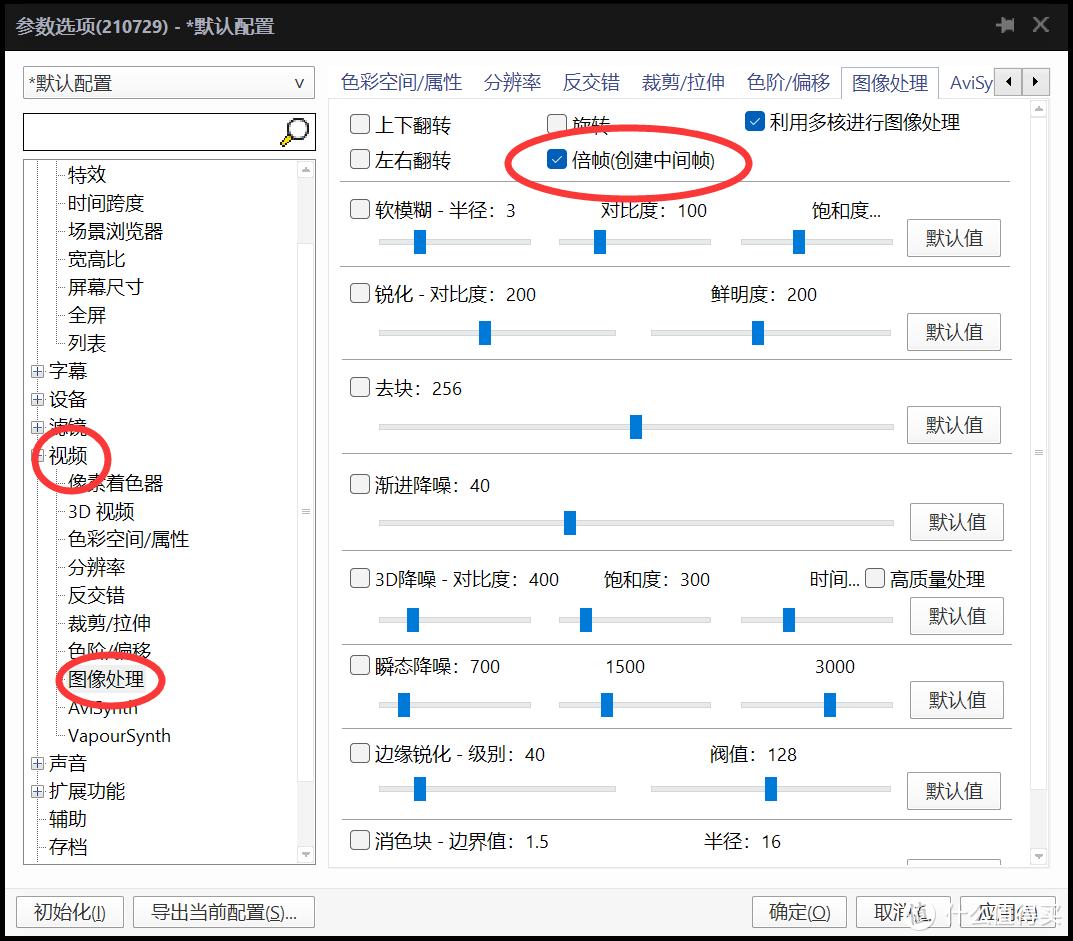
Task: Select 场景浏览器 in the settings tree
Action: [x=114, y=230]
